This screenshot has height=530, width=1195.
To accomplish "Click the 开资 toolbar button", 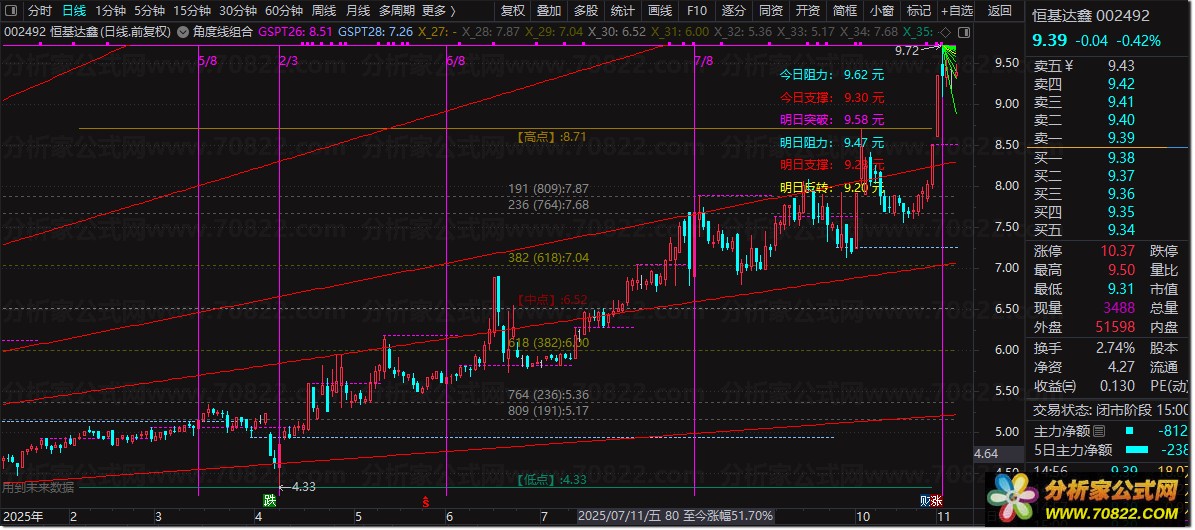I will [808, 11].
